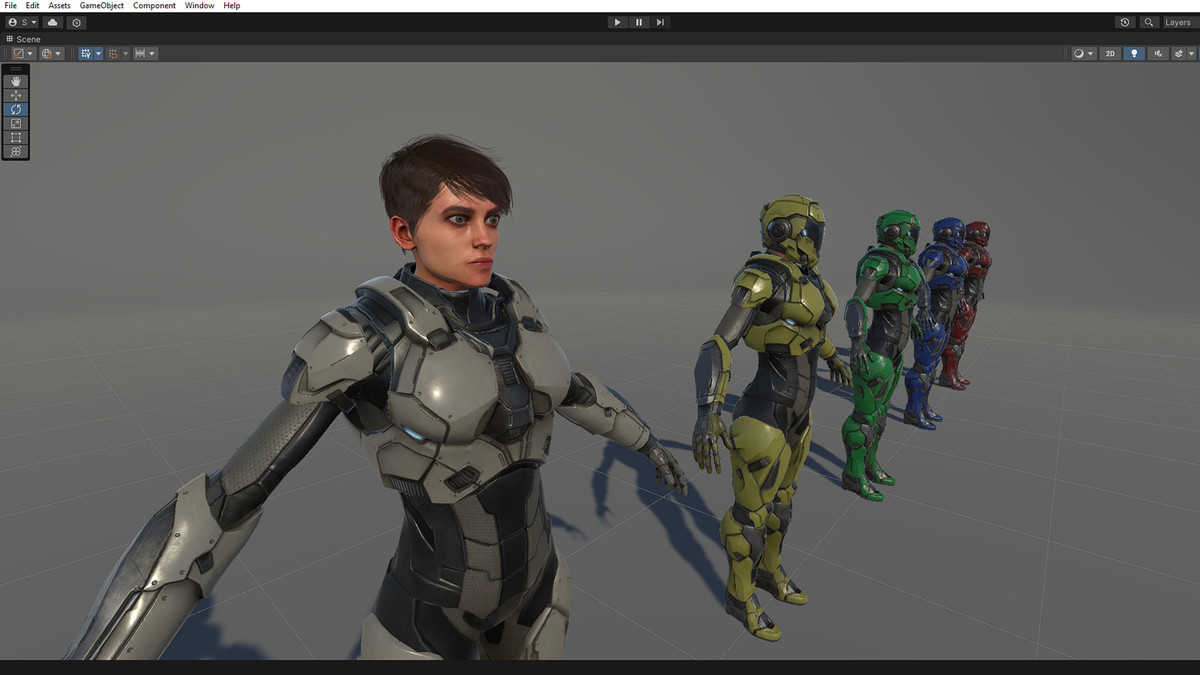
Task: Expand snap increment settings arrow
Action: [152, 53]
